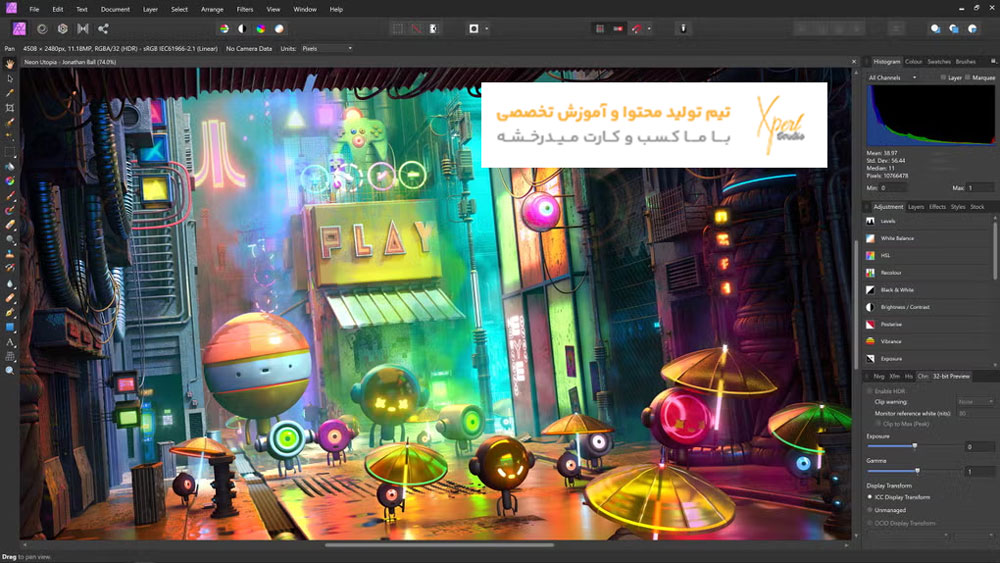This screenshot has width=1000, height=563.
Task: Select the View (hand) tool
Action: [10, 64]
